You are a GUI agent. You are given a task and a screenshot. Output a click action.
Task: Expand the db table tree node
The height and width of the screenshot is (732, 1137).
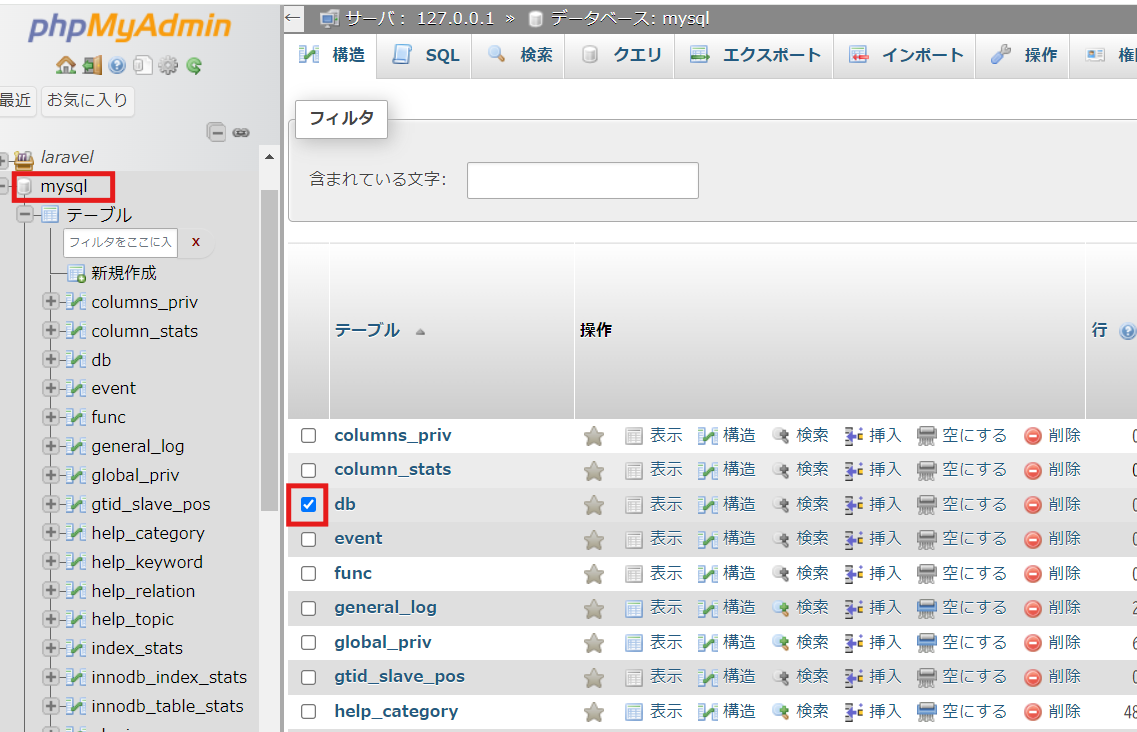[51, 359]
